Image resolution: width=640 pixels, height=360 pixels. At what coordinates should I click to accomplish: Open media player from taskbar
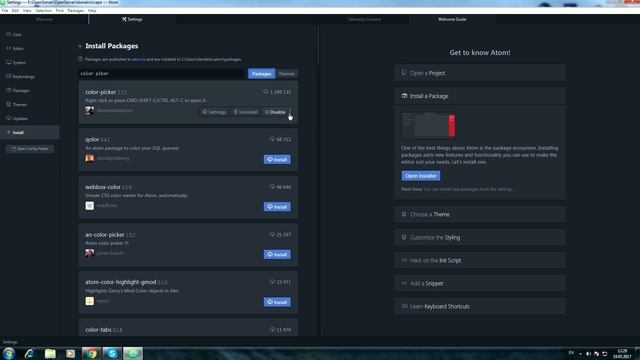point(70,353)
